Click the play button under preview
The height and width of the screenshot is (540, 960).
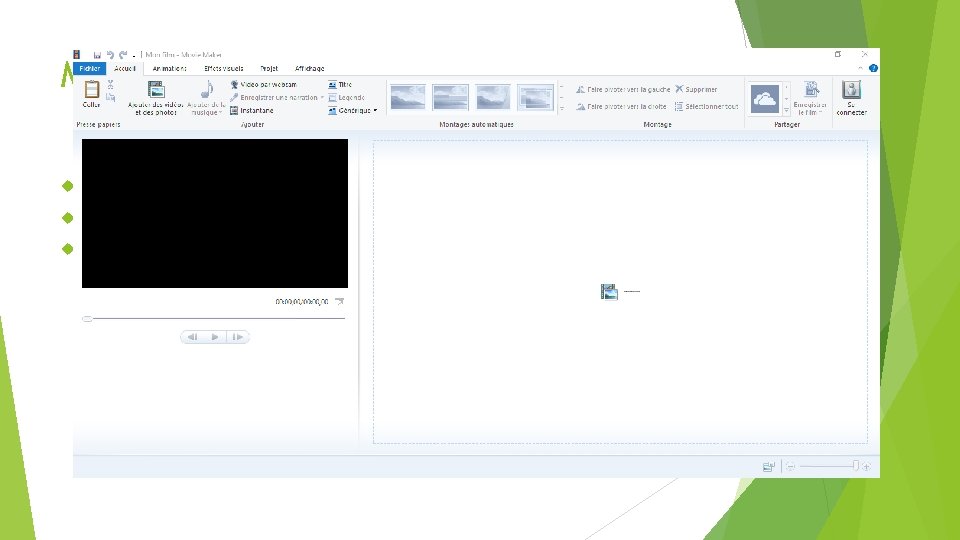pos(215,337)
